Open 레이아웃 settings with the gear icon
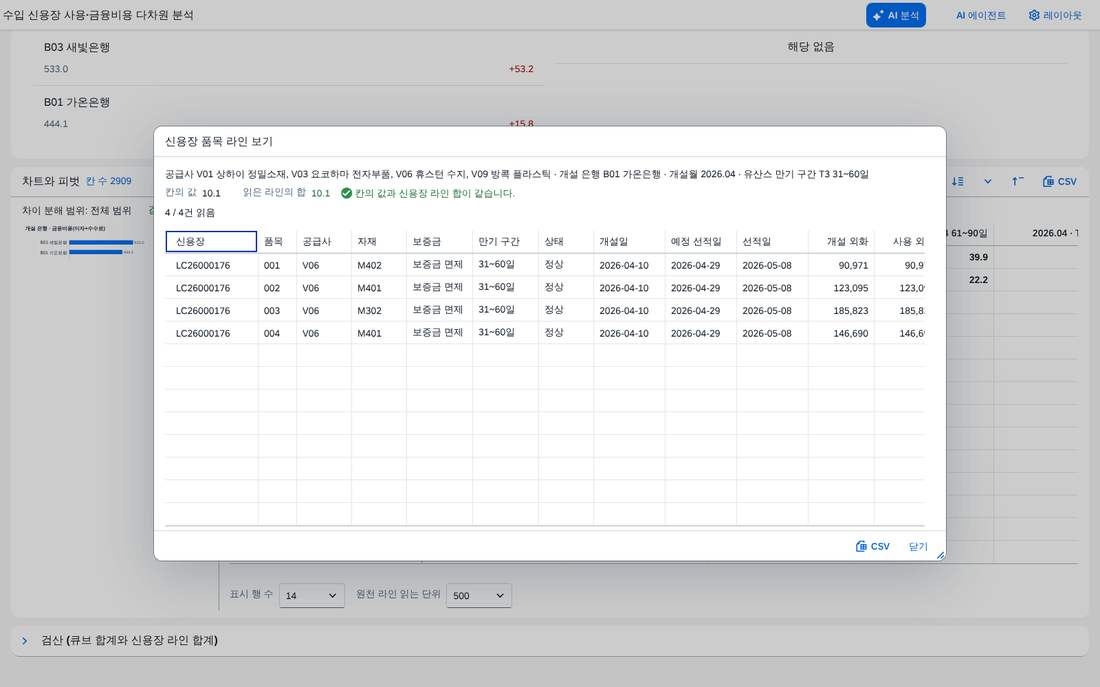The width and height of the screenshot is (1100, 687). coord(1055,15)
